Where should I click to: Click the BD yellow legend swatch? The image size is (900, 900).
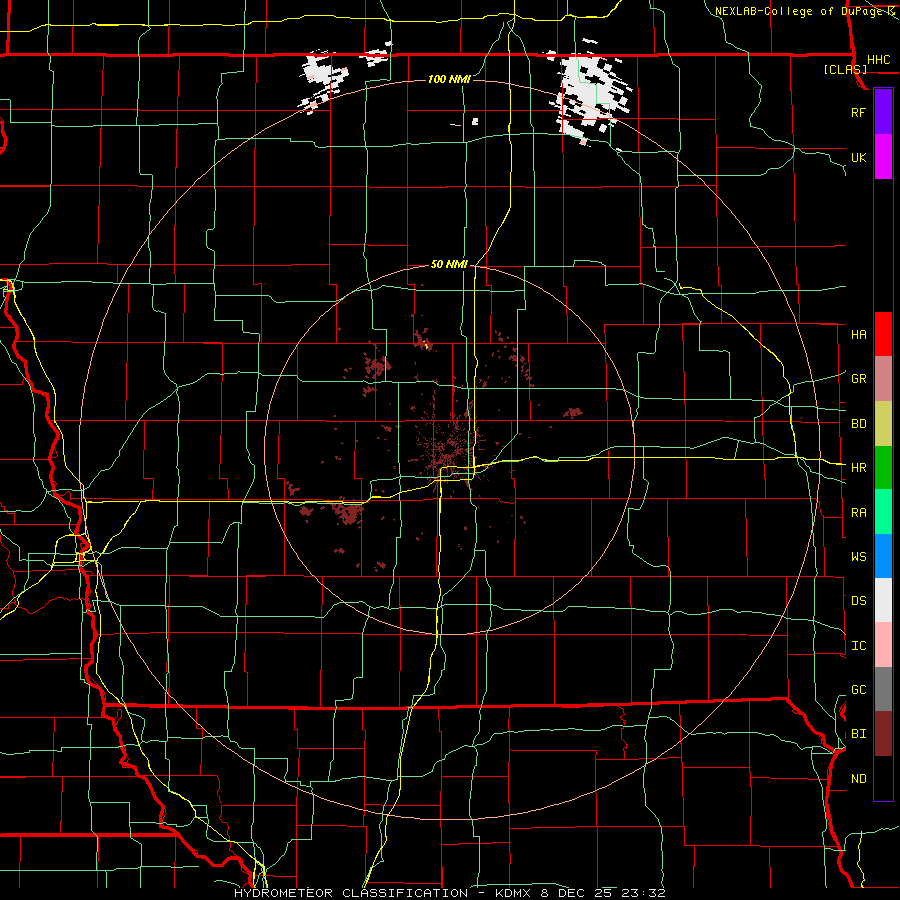[x=883, y=424]
